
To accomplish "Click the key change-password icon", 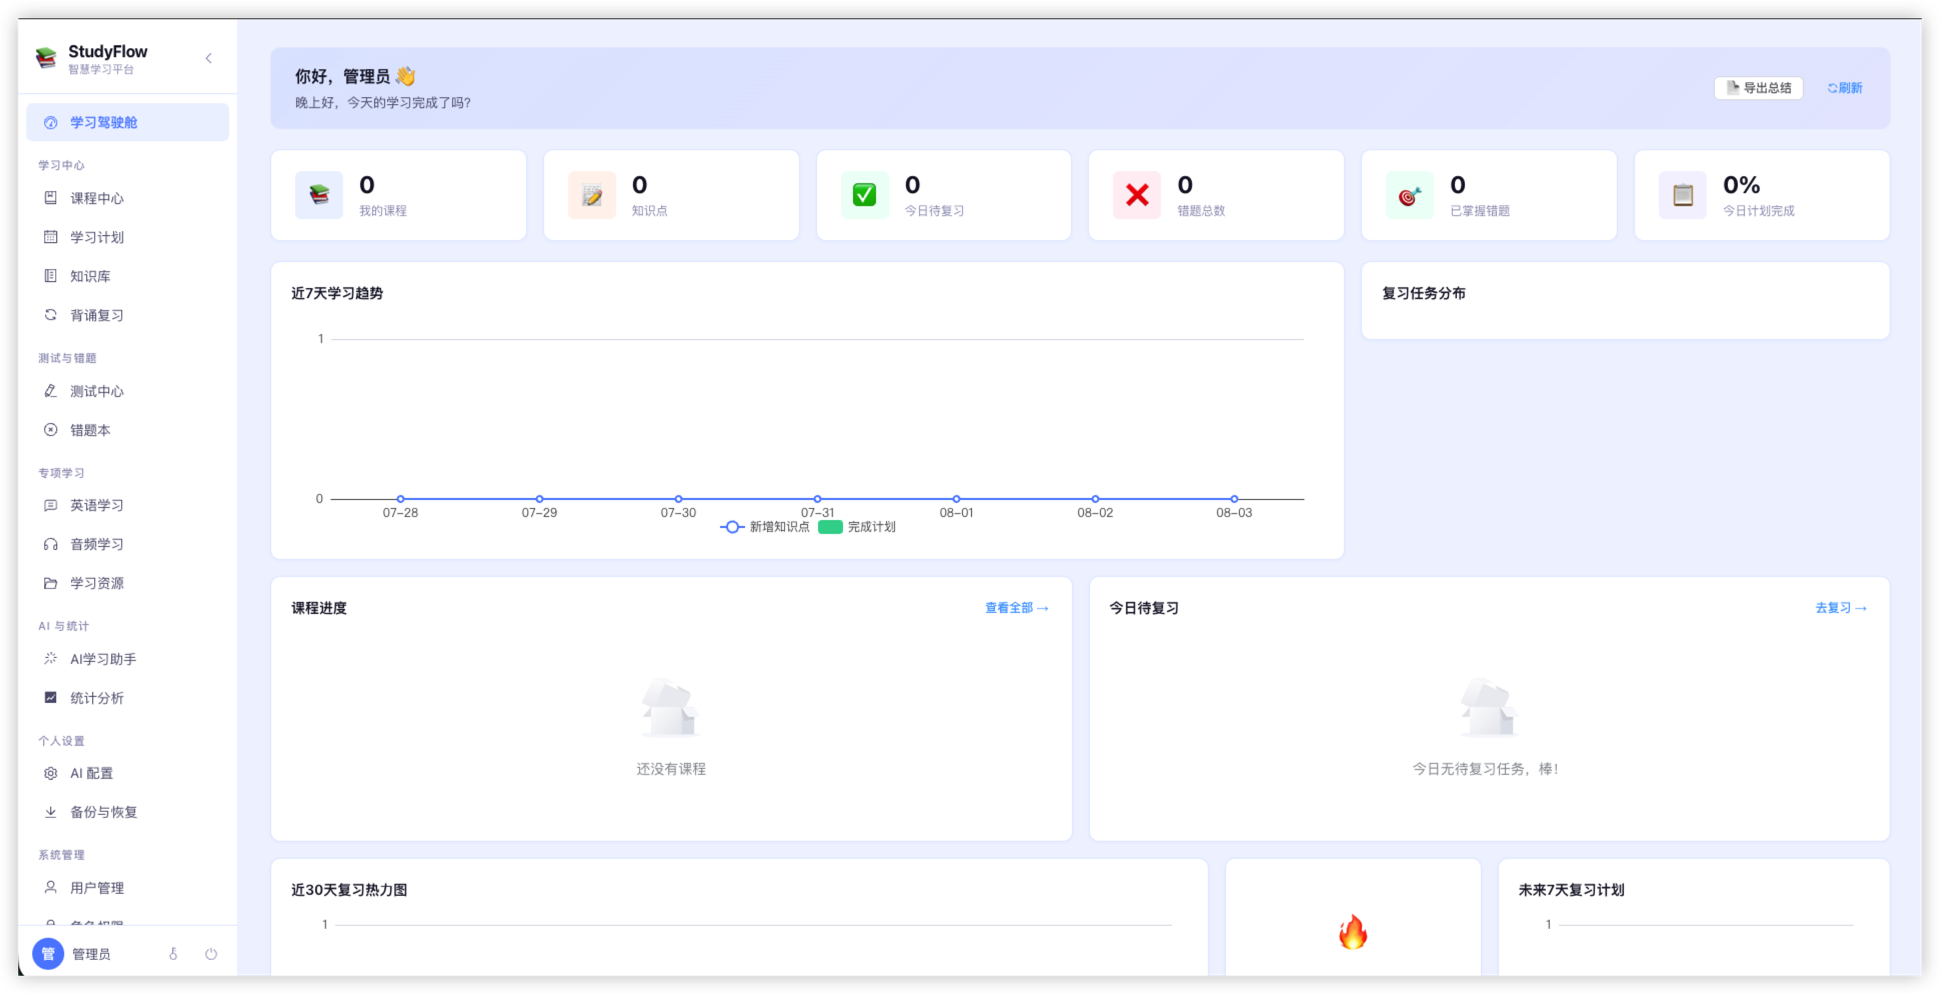I will click(173, 954).
